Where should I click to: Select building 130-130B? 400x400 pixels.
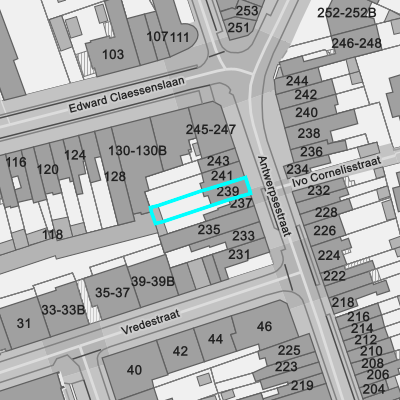[137, 151]
